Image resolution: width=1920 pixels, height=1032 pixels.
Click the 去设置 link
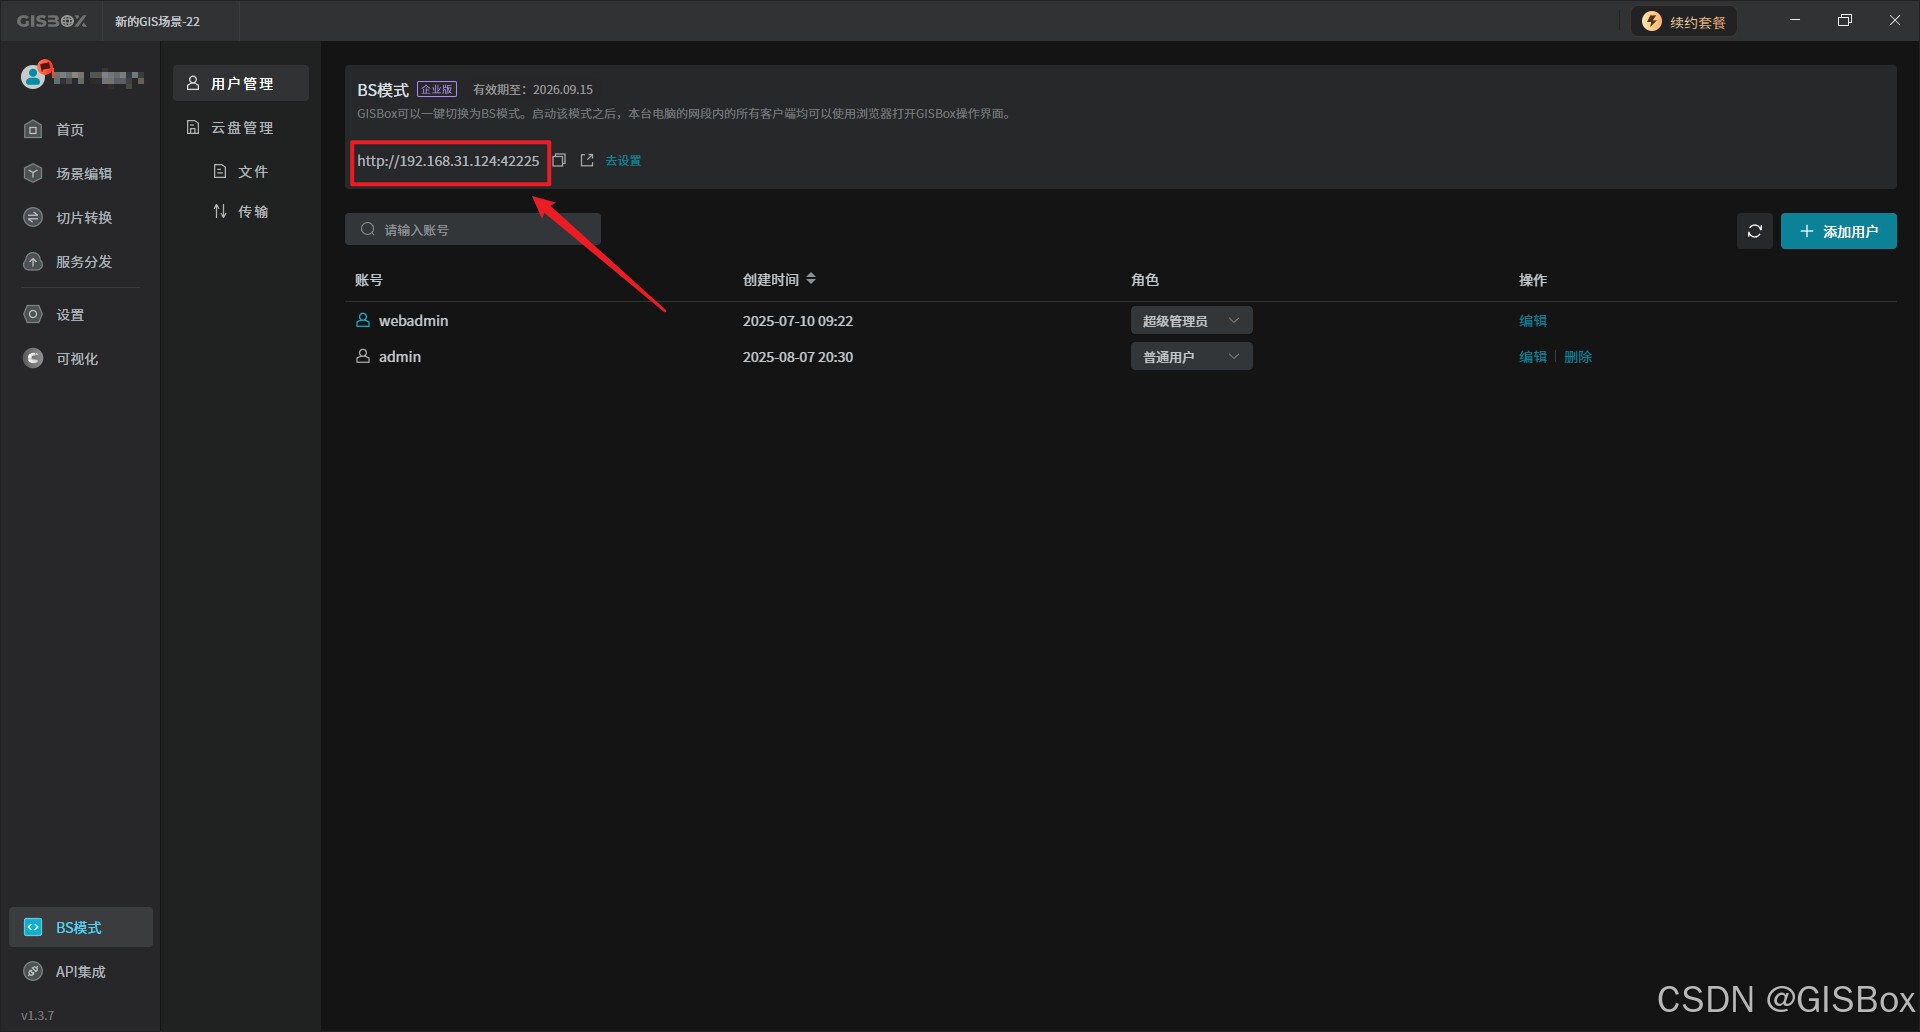623,161
